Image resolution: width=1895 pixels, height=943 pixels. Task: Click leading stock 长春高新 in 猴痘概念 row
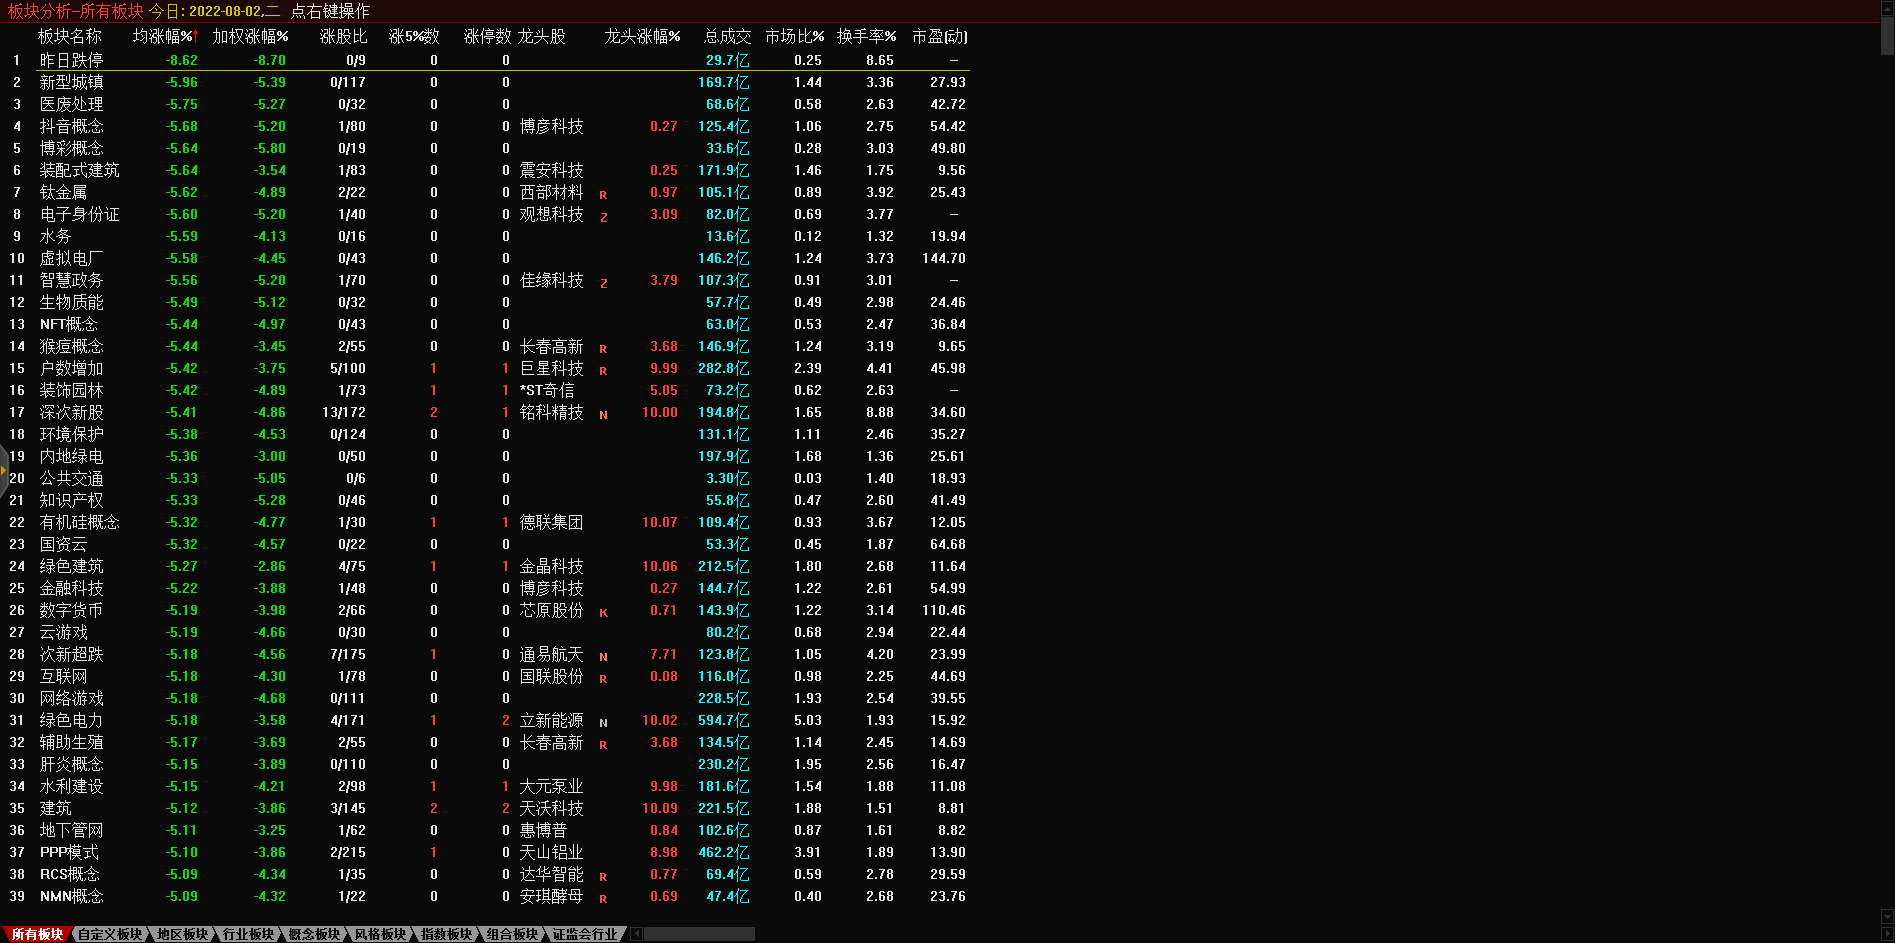(551, 346)
